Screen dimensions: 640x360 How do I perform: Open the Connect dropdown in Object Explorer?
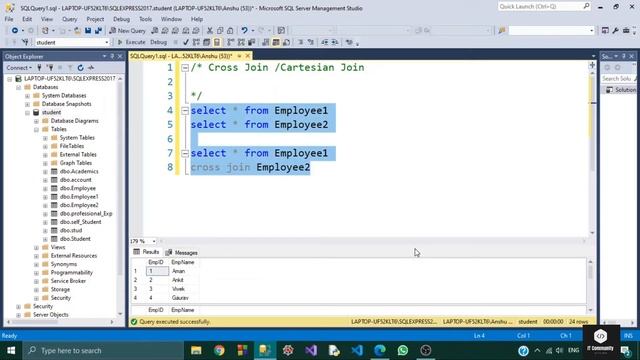click(19, 68)
